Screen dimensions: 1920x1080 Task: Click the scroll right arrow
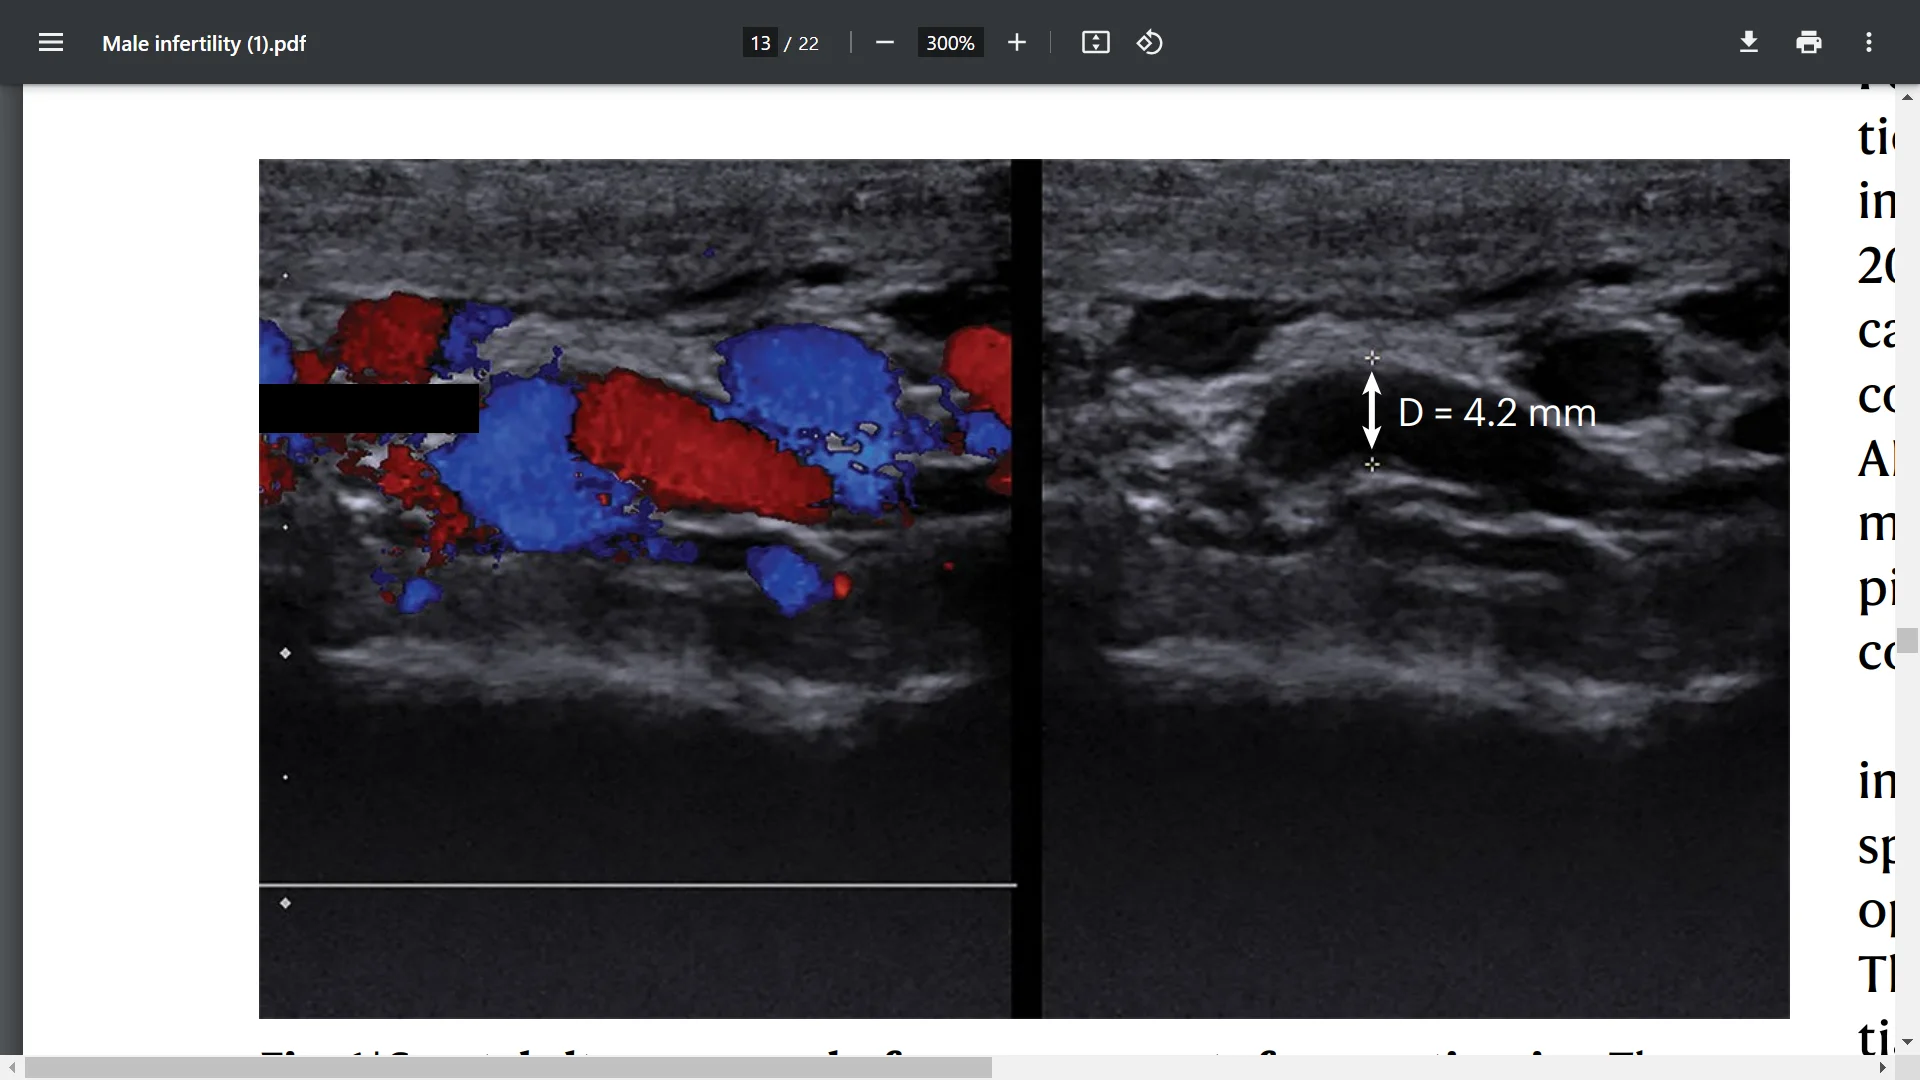[1883, 1068]
